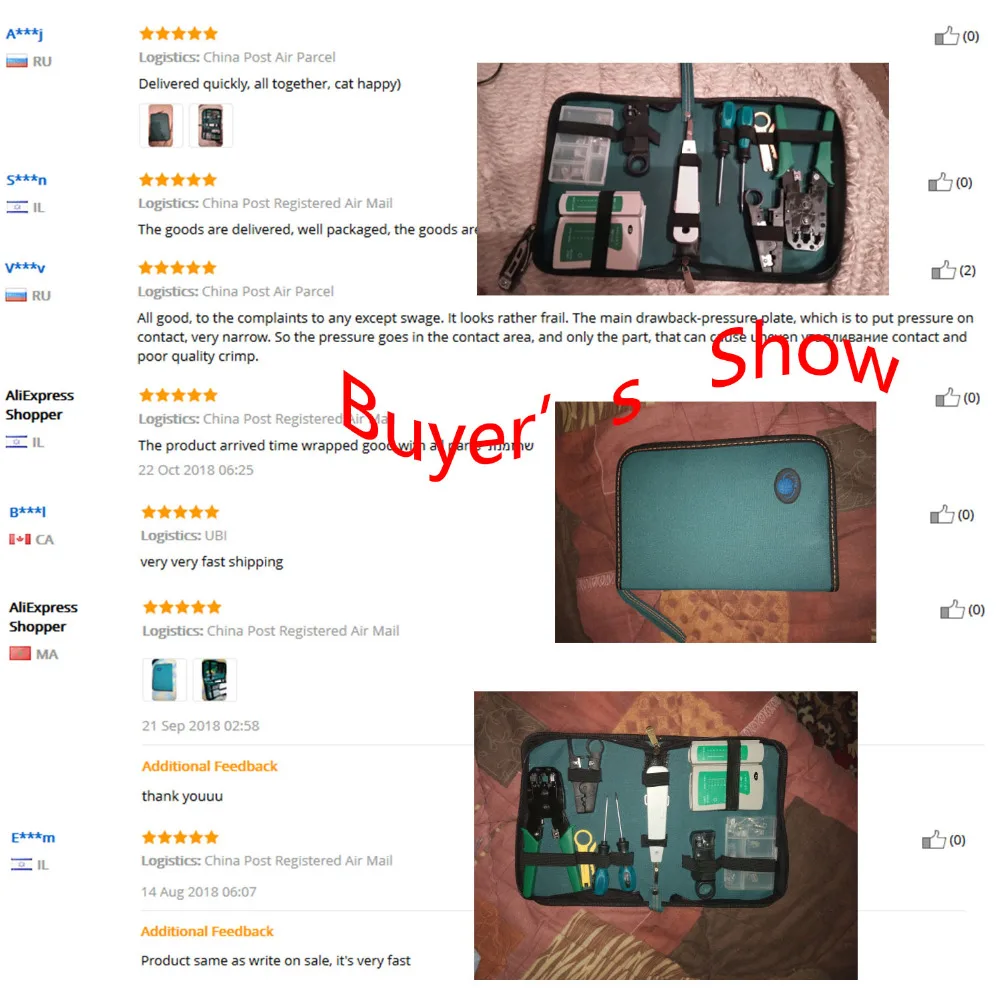Click the Canada flag under B***l
The image size is (1000, 1000).
point(20,540)
